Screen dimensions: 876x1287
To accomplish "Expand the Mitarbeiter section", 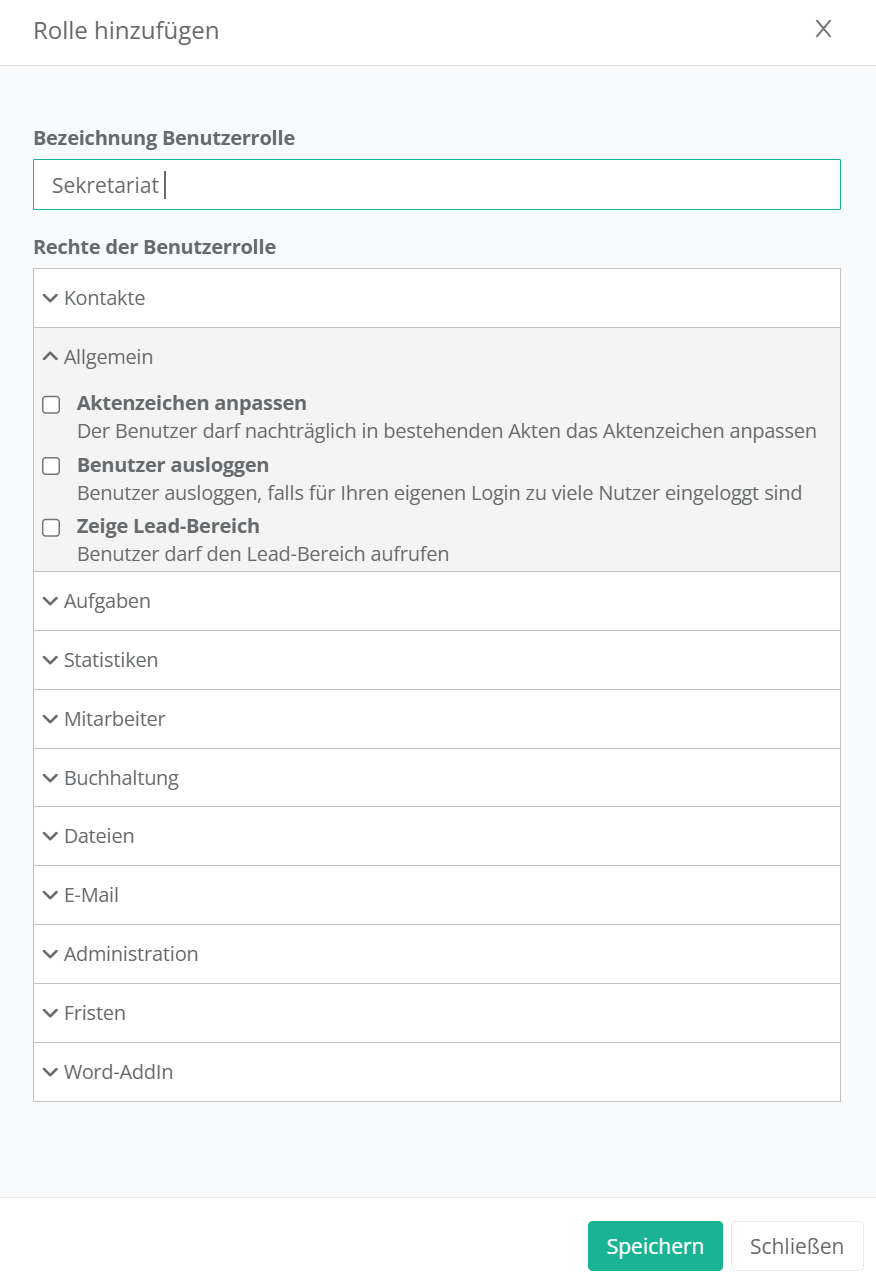I will (x=114, y=719).
